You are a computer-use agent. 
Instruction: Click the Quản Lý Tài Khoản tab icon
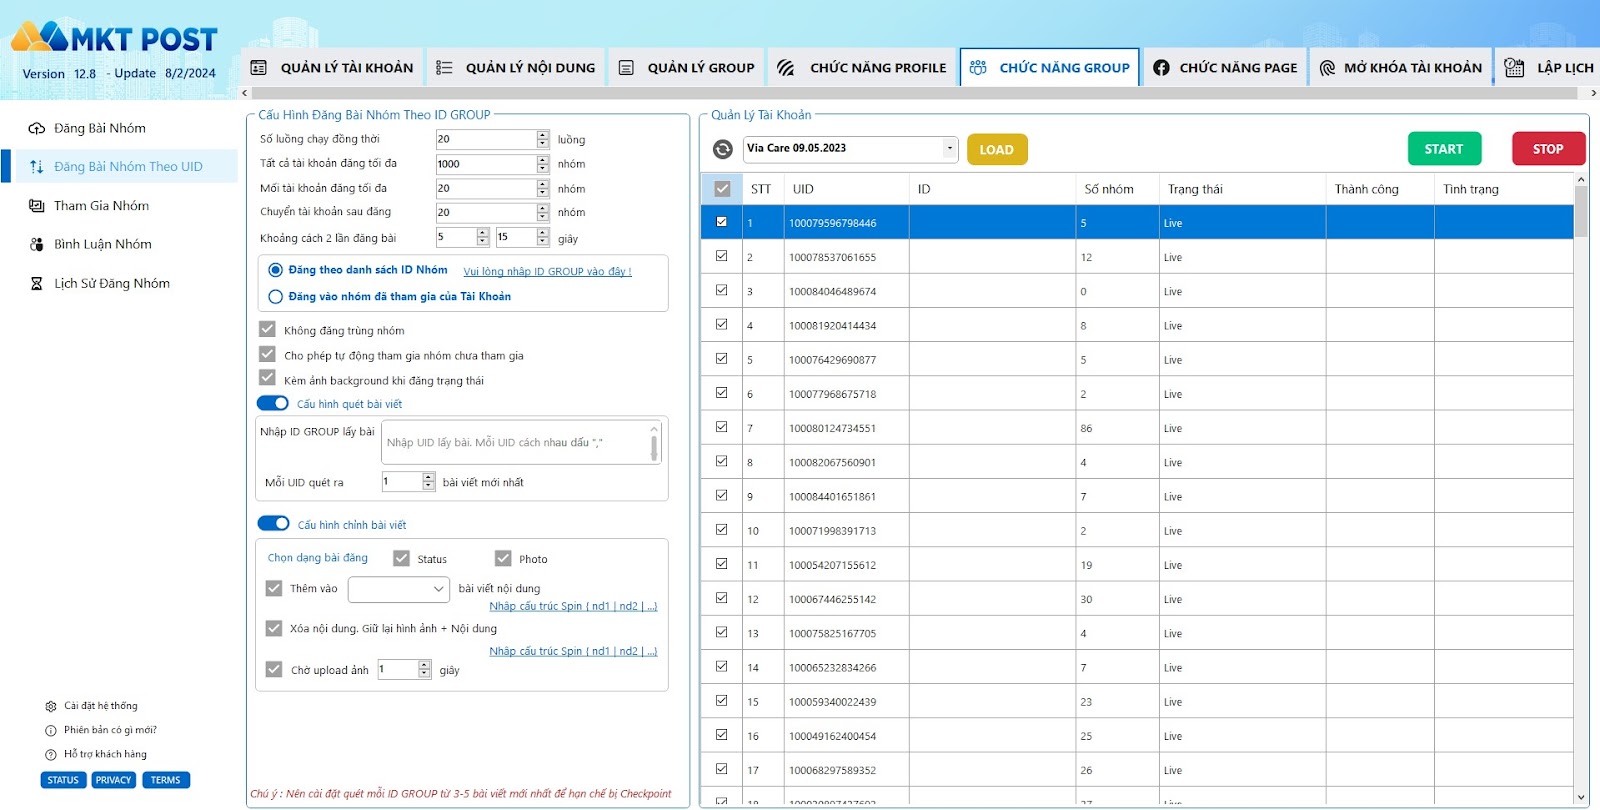tap(258, 68)
